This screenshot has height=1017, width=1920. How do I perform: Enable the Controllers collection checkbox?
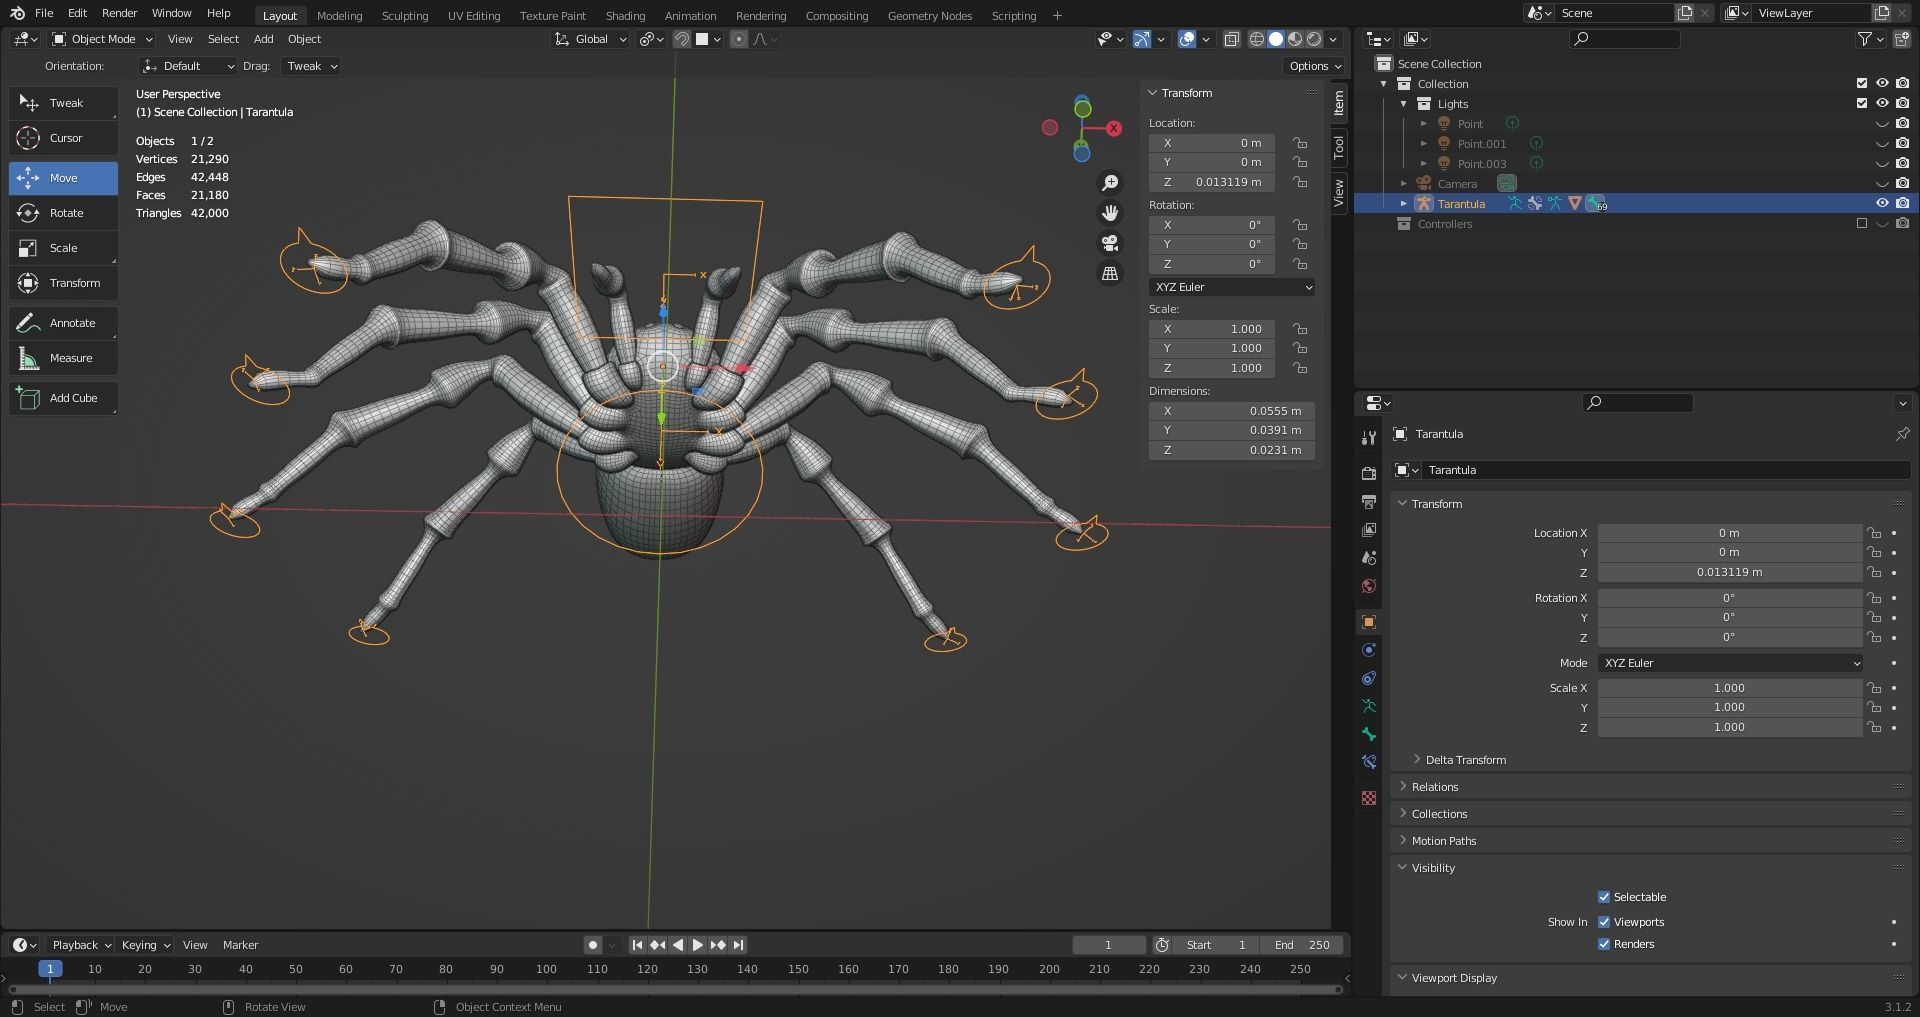1861,224
